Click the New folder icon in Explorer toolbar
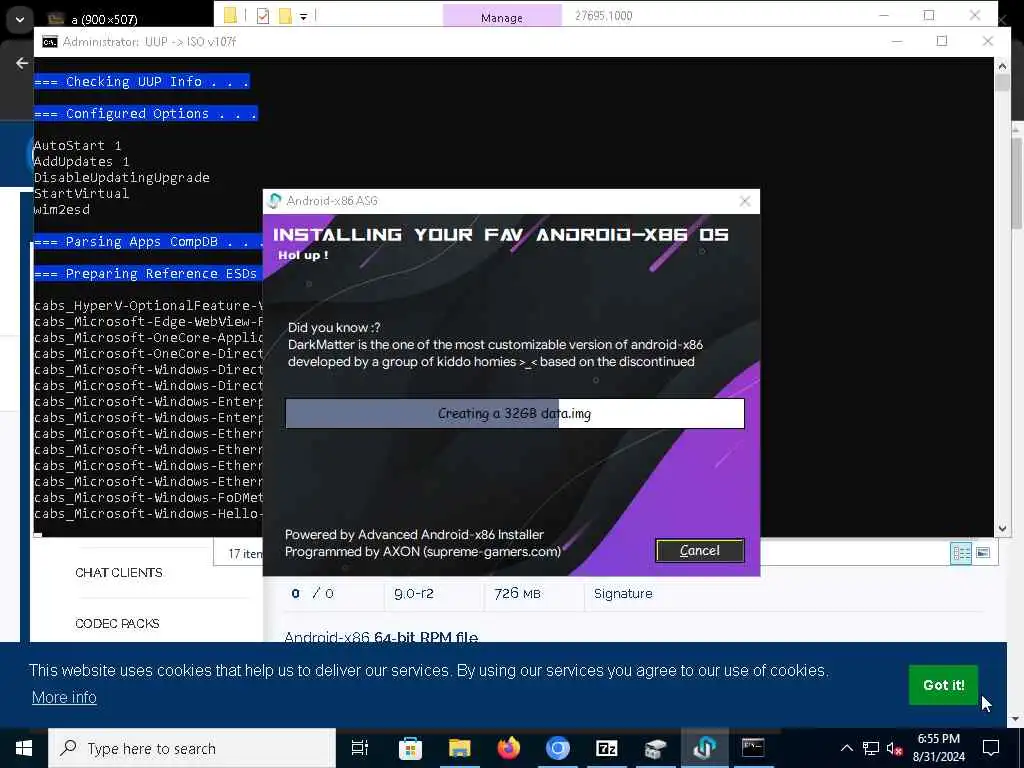Screen dimensions: 1024x768 [x=285, y=16]
